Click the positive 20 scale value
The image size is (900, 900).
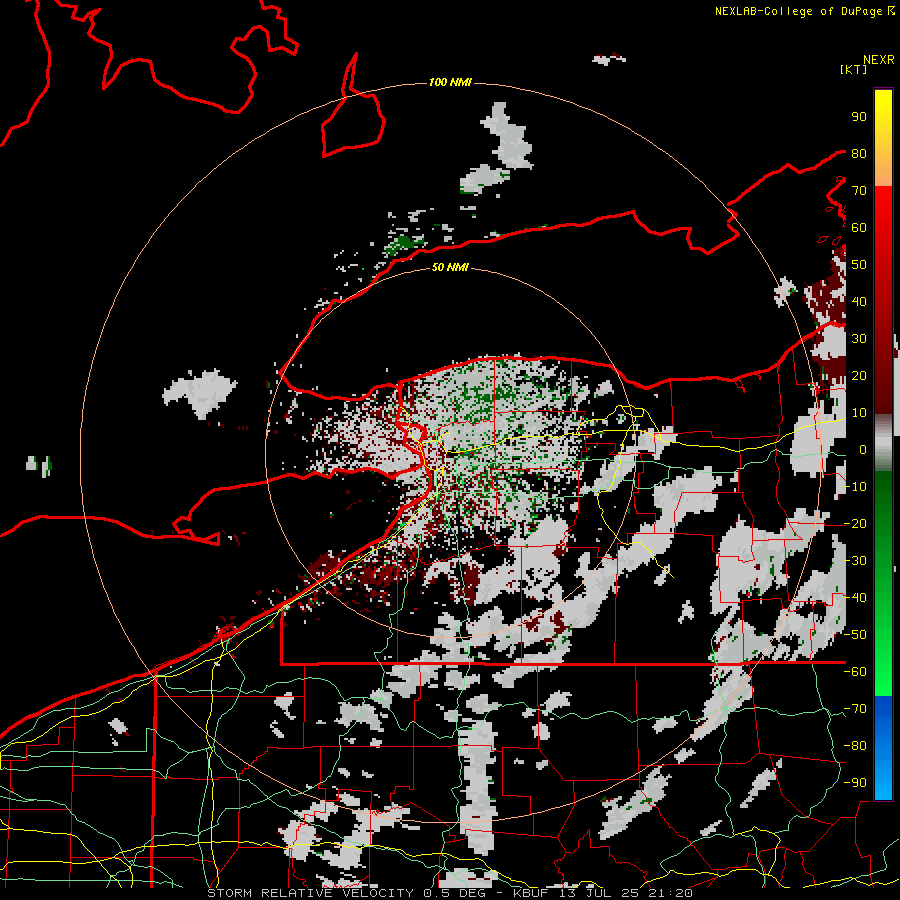(x=859, y=375)
